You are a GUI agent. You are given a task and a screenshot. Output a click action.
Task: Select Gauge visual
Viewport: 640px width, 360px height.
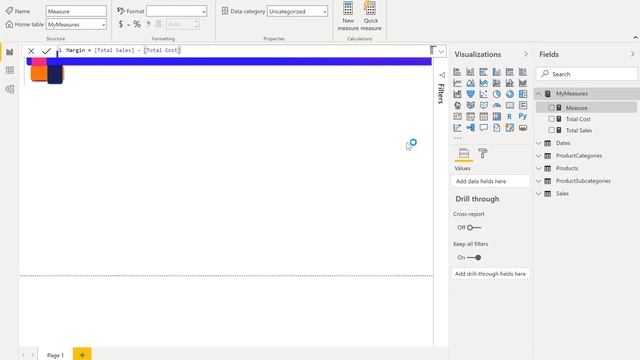(x=496, y=105)
